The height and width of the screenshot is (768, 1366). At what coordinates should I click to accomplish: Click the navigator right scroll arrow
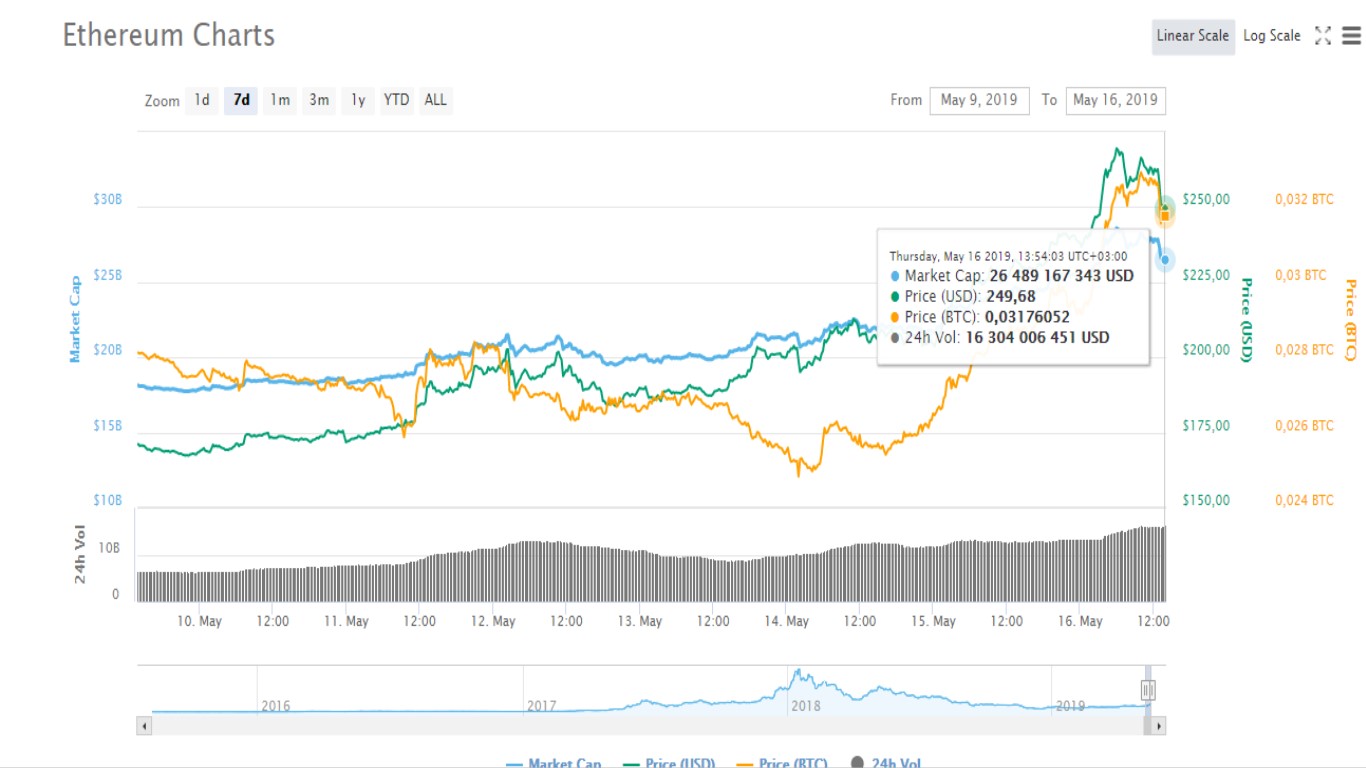point(1159,726)
